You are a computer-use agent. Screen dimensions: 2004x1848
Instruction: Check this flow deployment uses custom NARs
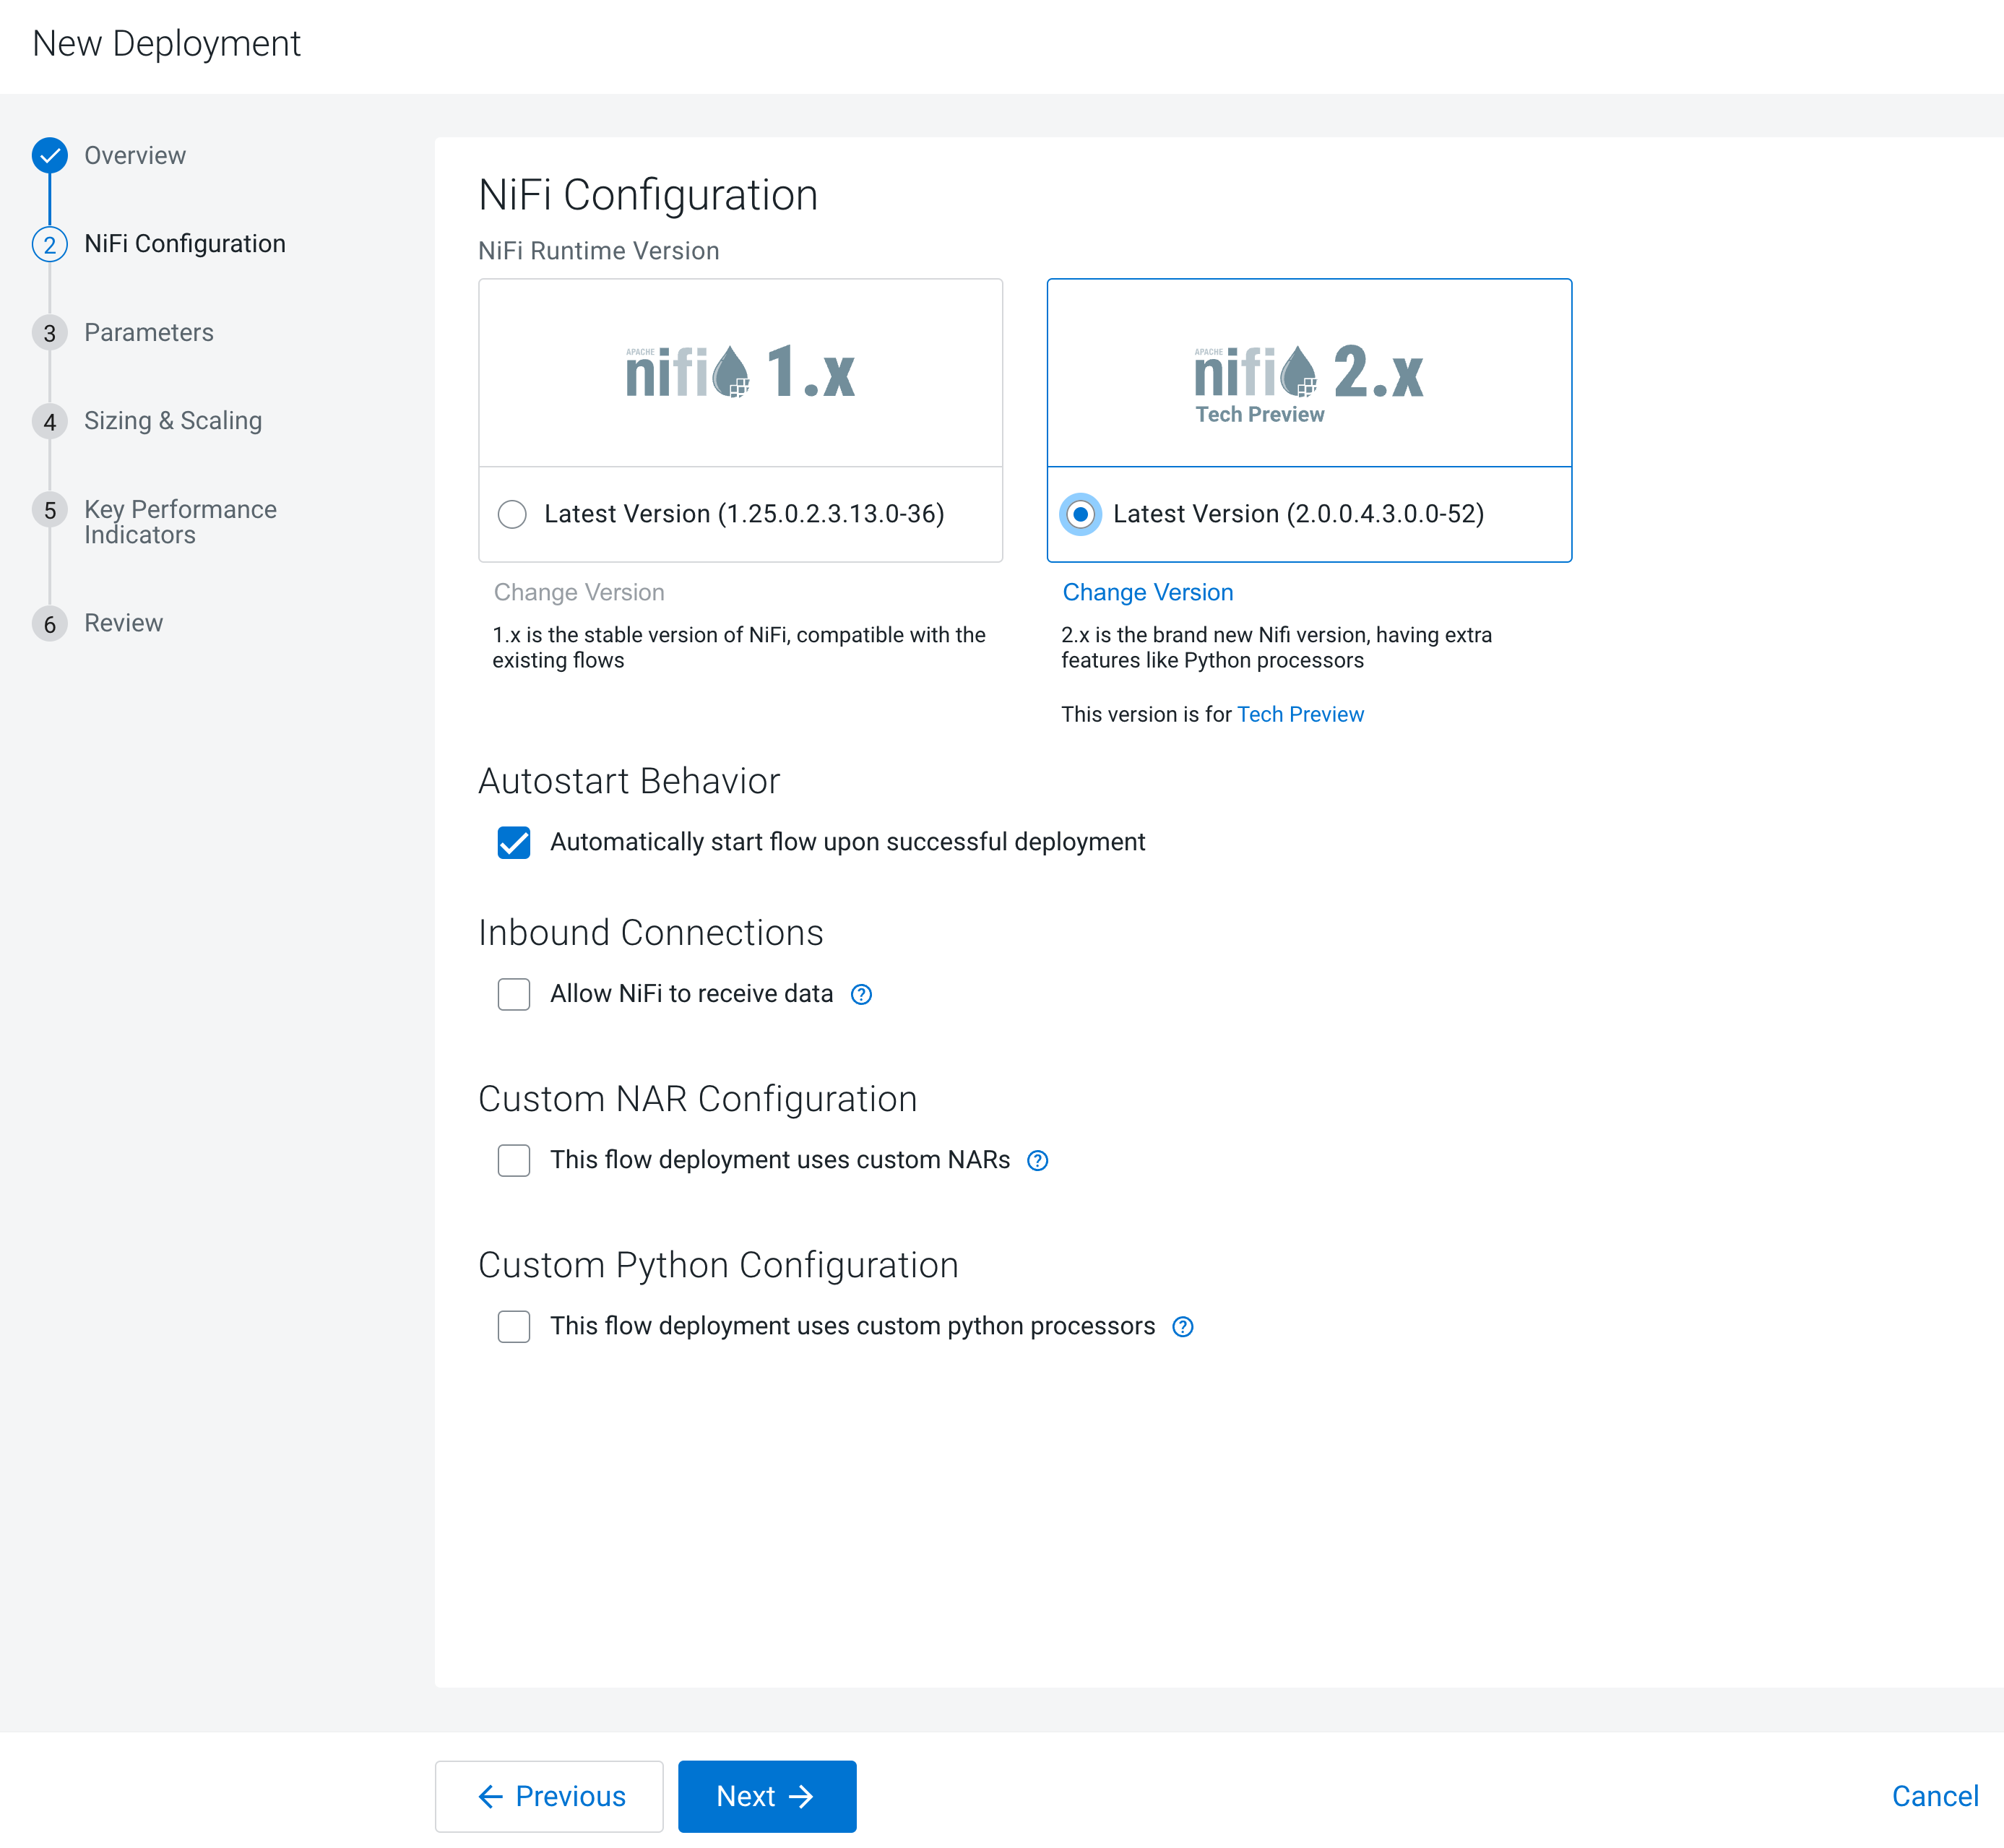pyautogui.click(x=514, y=1160)
